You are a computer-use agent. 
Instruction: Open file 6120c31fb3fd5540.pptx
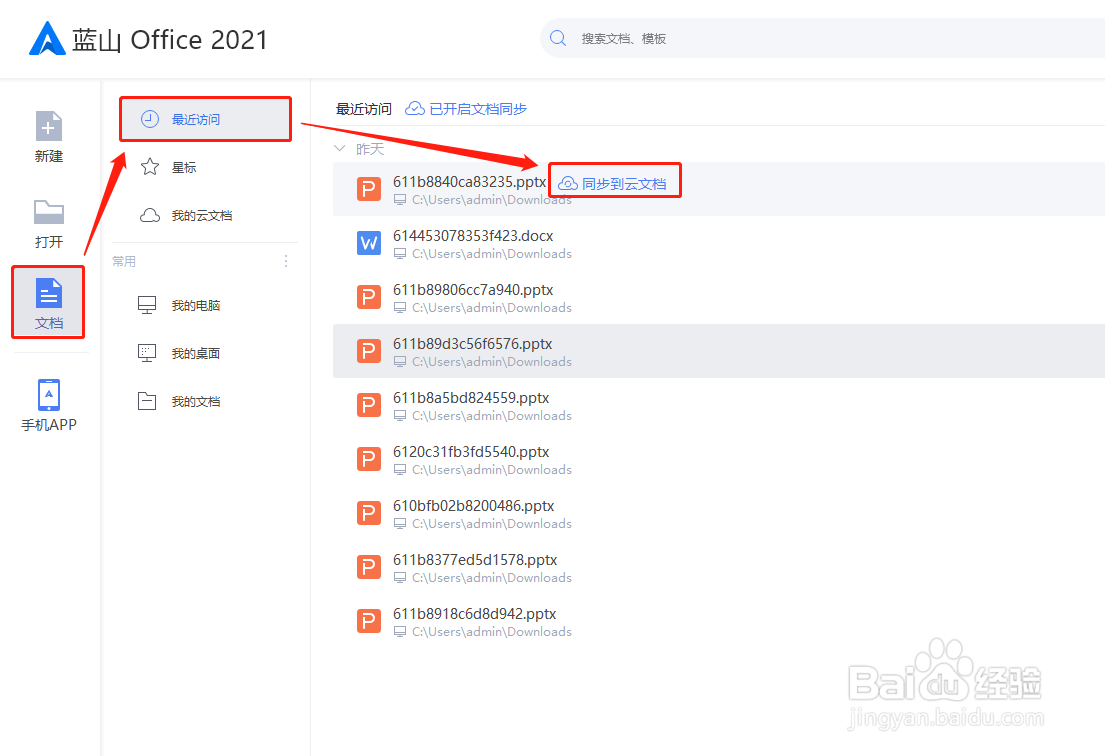(471, 452)
